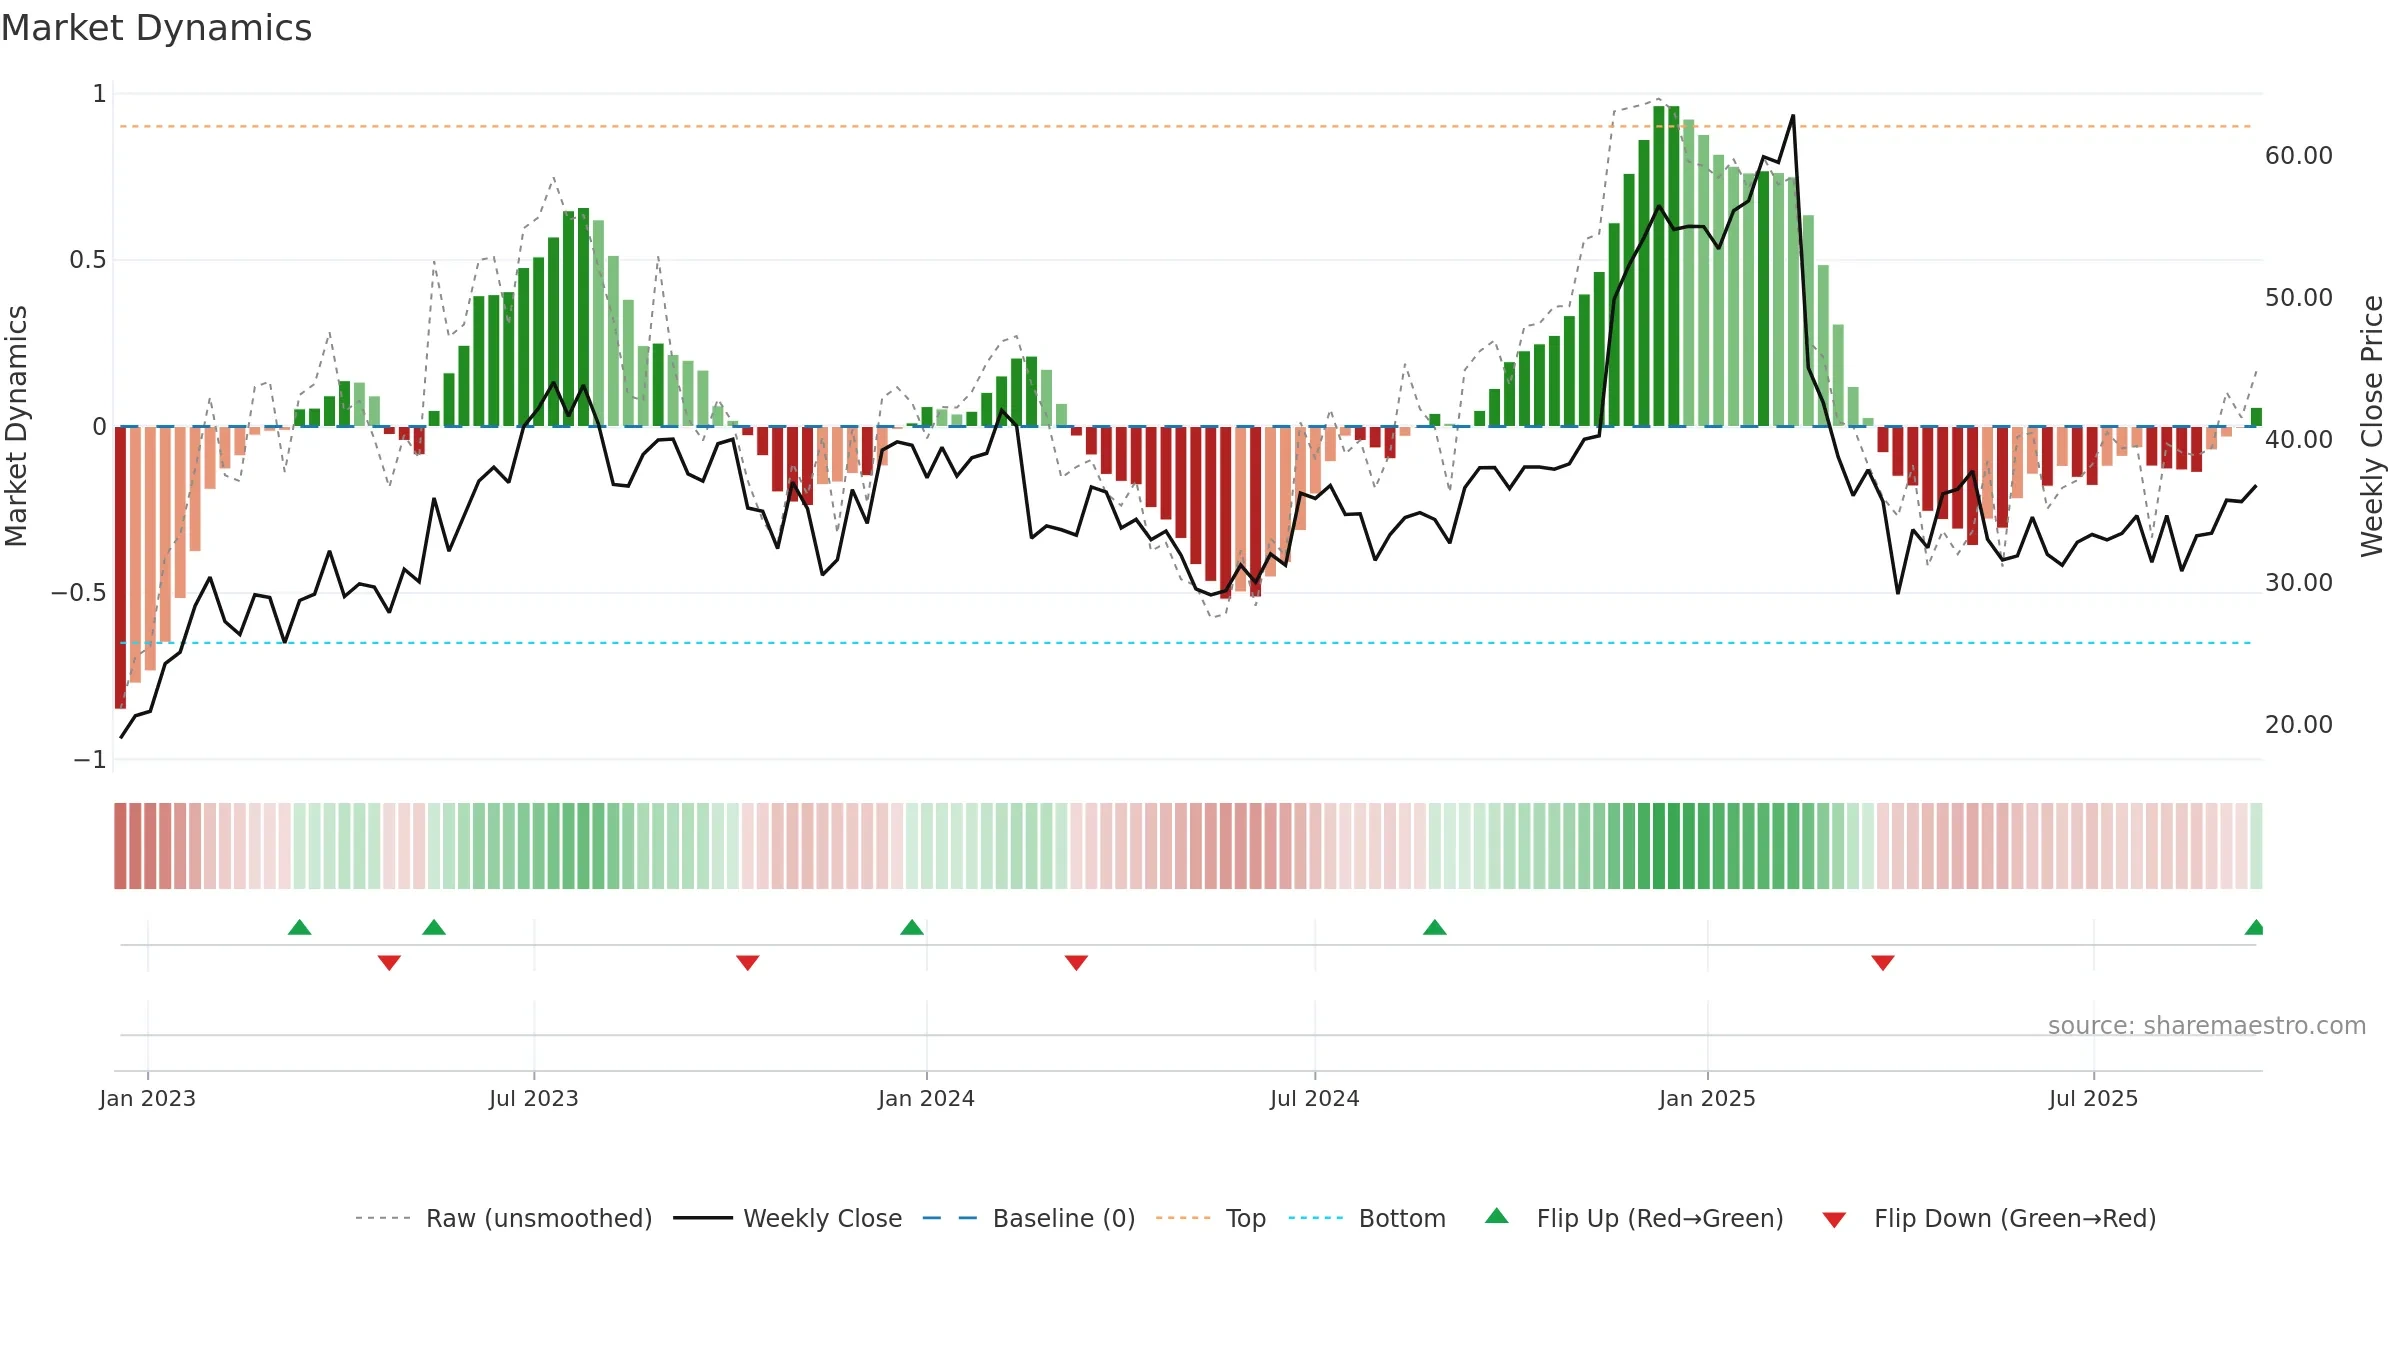Click the −1 left axis tick label
2400x1350 pixels.
(x=89, y=760)
